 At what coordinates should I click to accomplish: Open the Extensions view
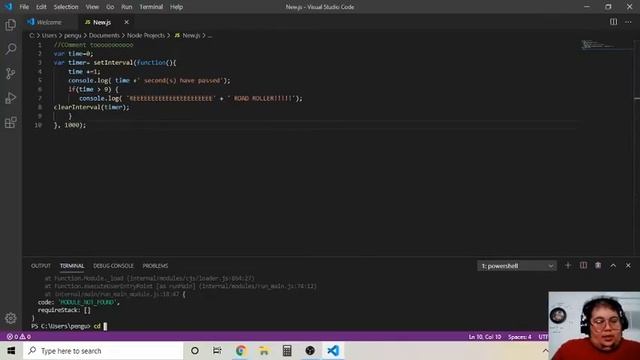(x=11, y=122)
